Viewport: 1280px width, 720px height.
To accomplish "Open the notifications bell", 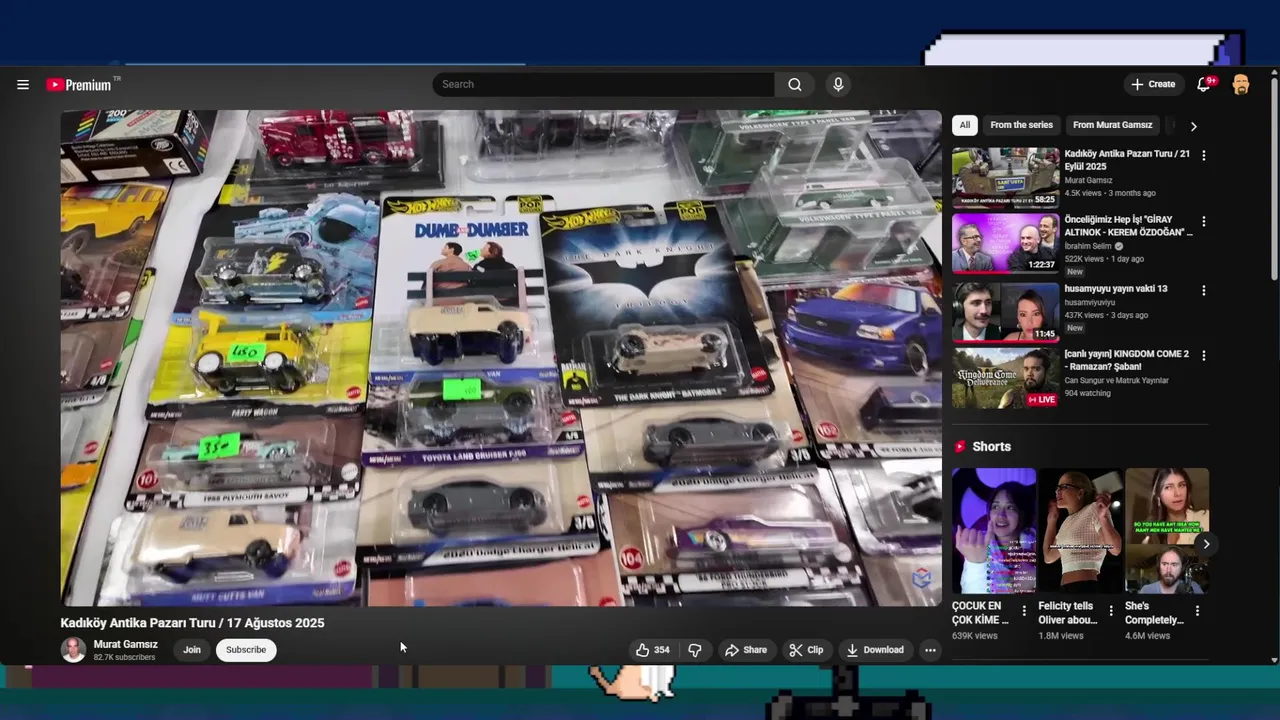I will (1204, 85).
